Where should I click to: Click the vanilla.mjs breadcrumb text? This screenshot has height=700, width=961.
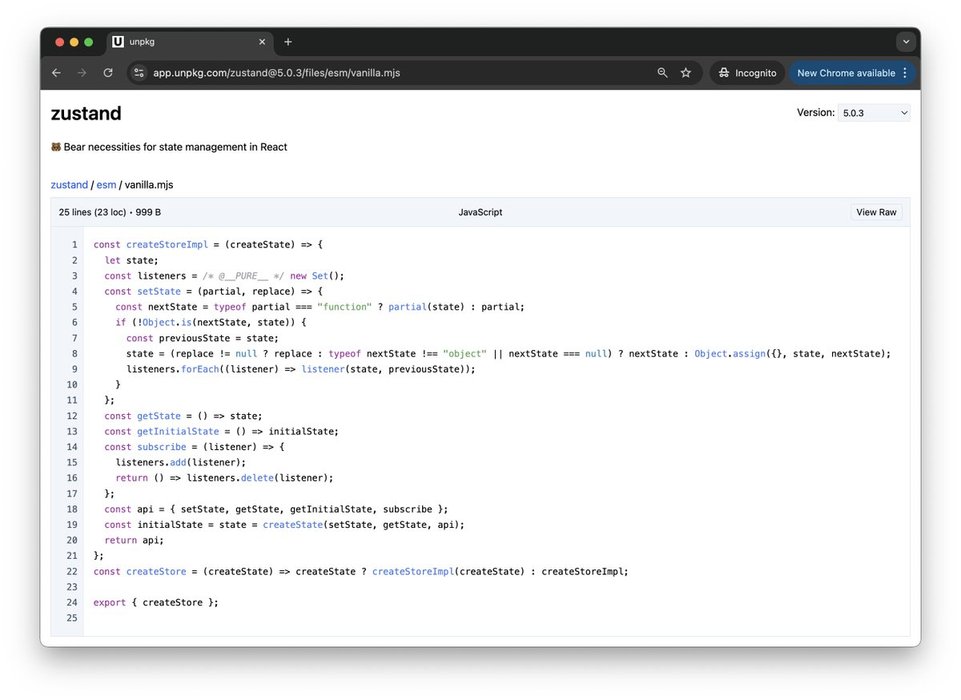149,185
